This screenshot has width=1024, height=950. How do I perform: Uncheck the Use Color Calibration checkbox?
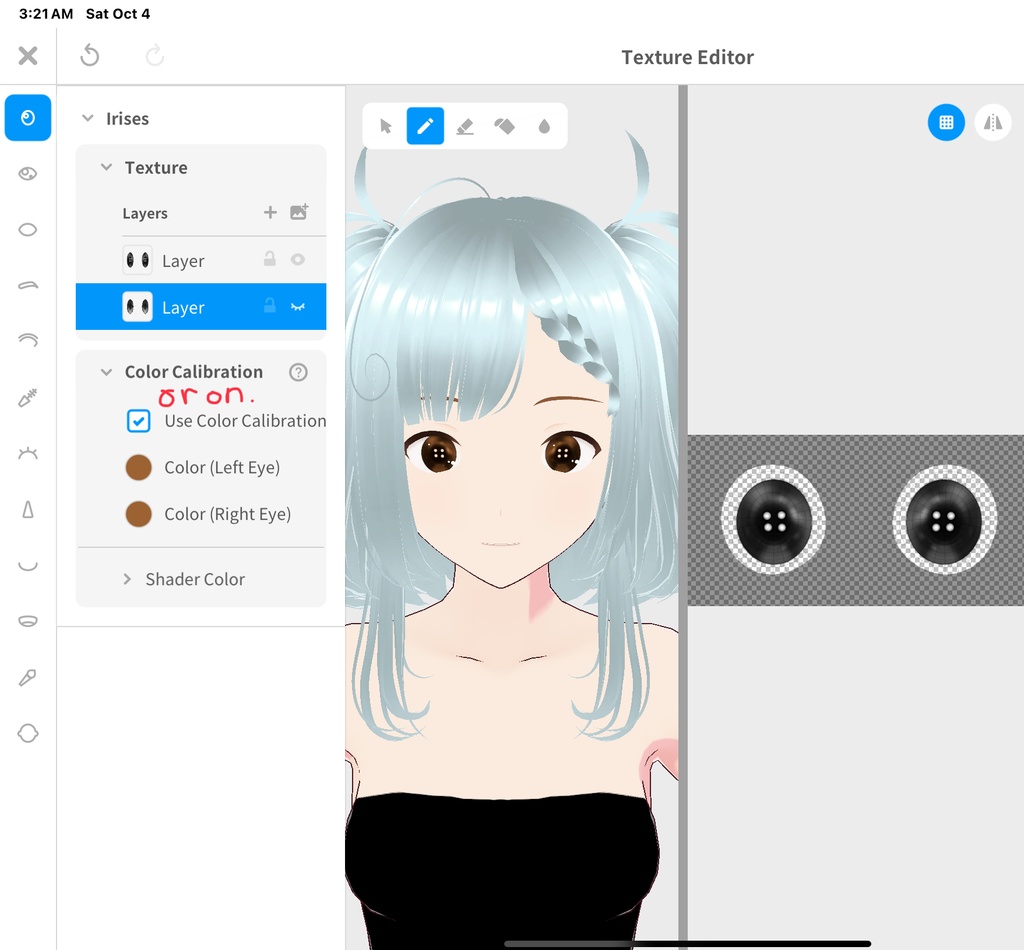click(x=138, y=421)
